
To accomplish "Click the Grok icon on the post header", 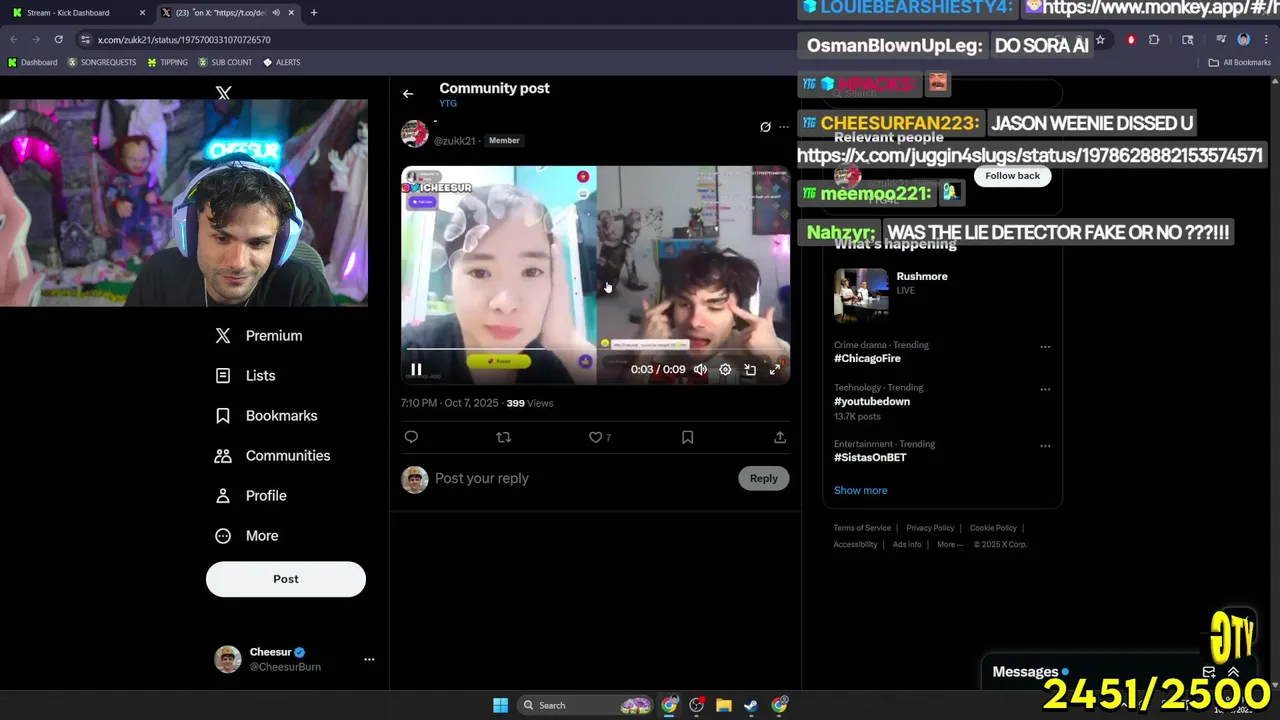I will click(765, 127).
